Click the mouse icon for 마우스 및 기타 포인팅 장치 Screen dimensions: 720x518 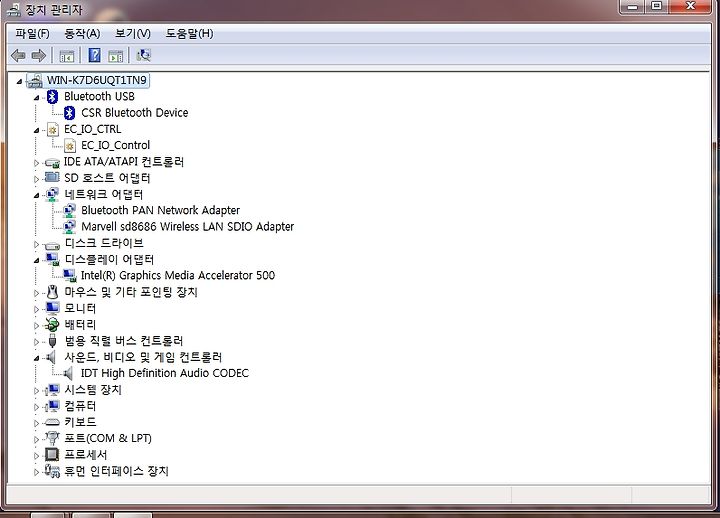pyautogui.click(x=53, y=292)
